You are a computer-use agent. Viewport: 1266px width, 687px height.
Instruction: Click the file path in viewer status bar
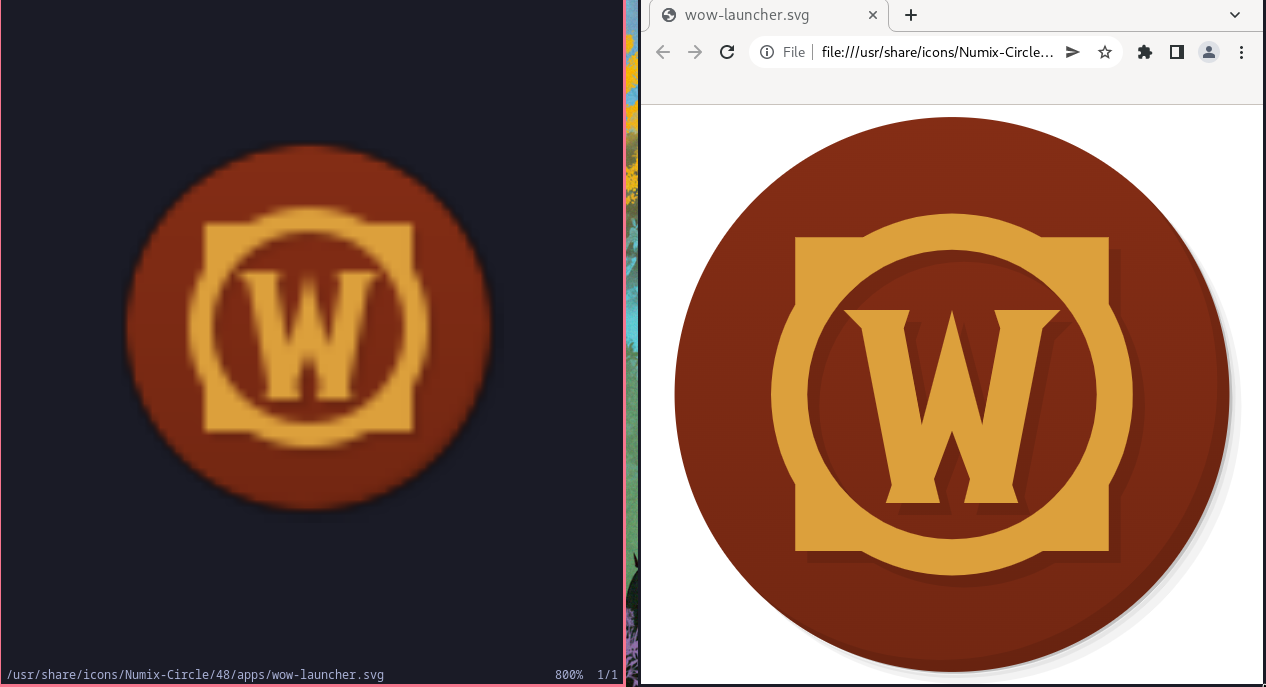click(x=195, y=675)
